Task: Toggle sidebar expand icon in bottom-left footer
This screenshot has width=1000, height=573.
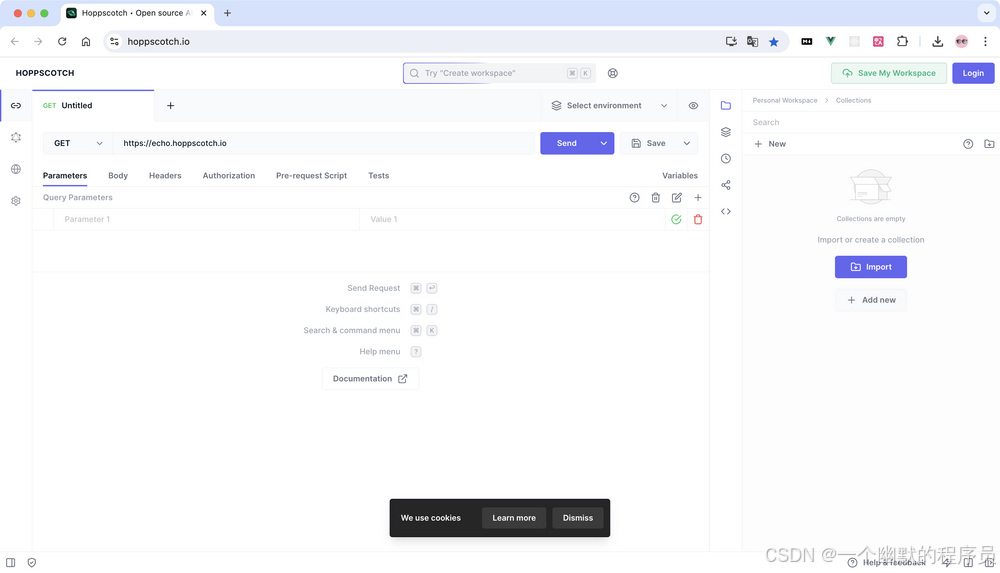Action: (11, 563)
